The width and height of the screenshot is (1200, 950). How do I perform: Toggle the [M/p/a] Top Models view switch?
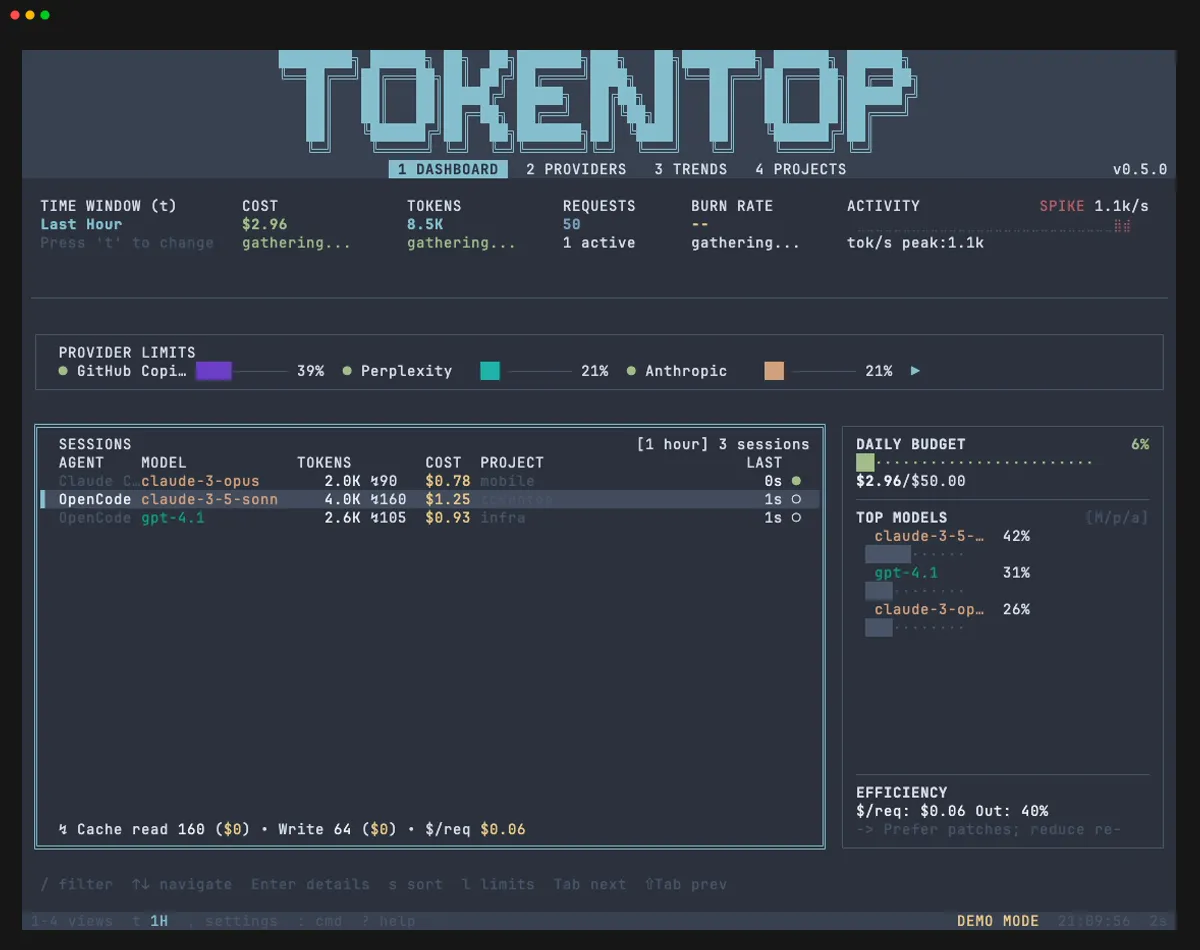tap(1116, 518)
